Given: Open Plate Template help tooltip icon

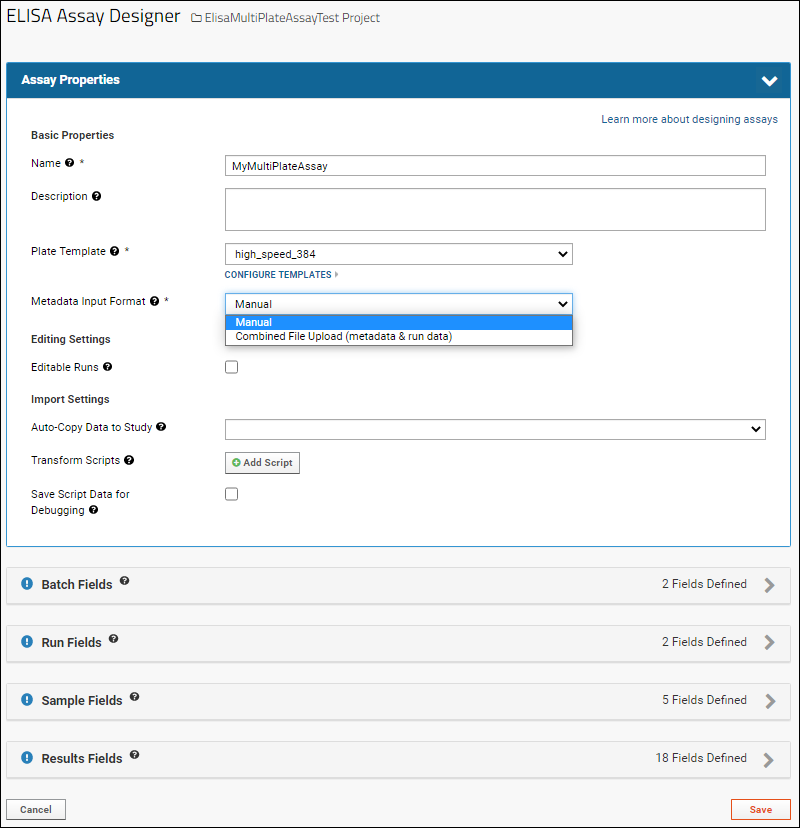Looking at the screenshot, I should coord(115,251).
